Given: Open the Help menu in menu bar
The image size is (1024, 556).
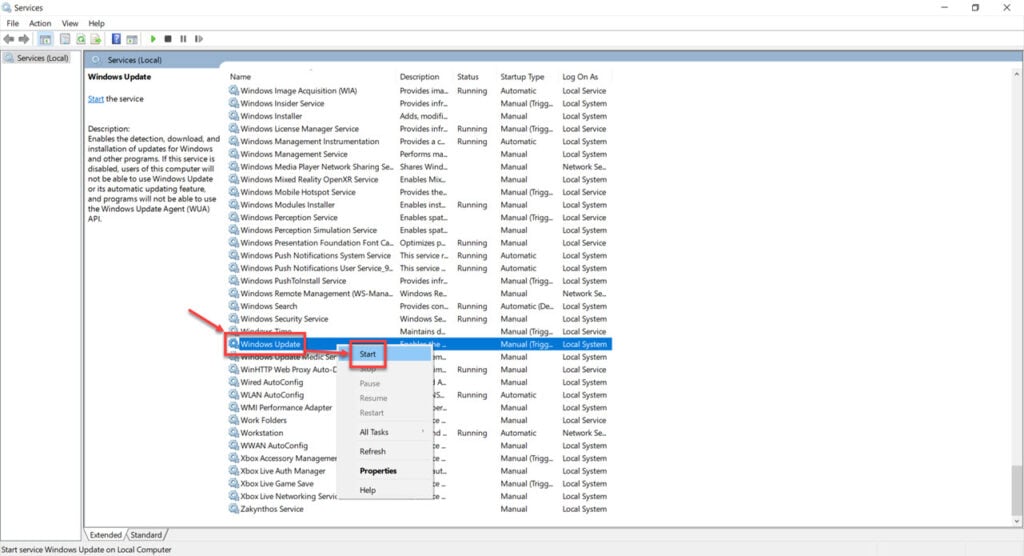Looking at the screenshot, I should (97, 23).
